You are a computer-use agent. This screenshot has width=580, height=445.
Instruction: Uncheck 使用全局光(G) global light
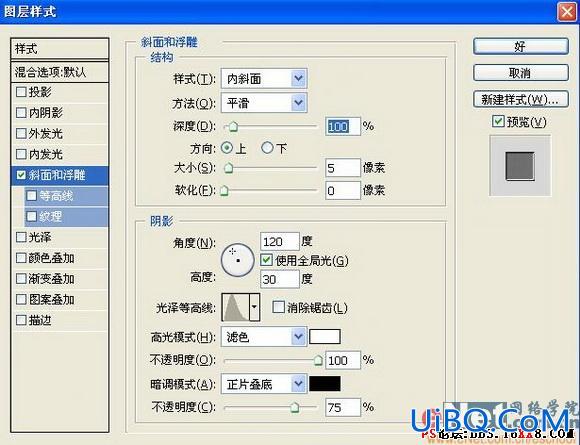click(x=266, y=260)
